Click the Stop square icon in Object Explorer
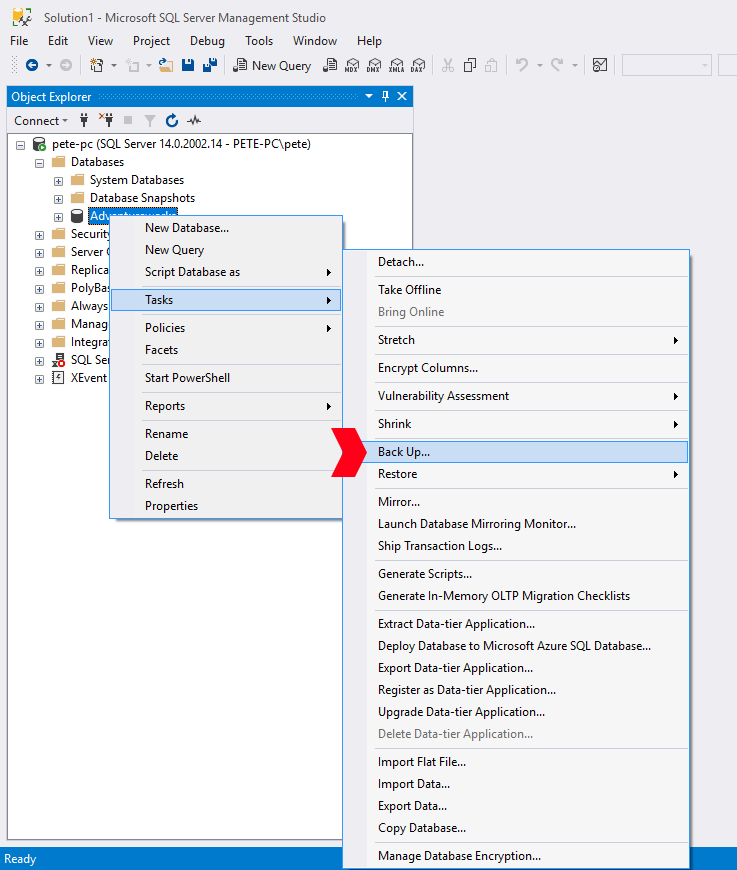This screenshot has height=870, width=737. click(128, 120)
